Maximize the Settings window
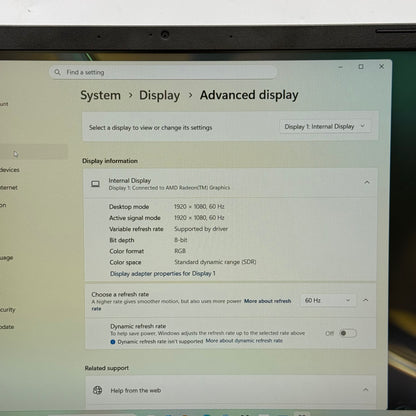The width and height of the screenshot is (416, 416). [361, 67]
